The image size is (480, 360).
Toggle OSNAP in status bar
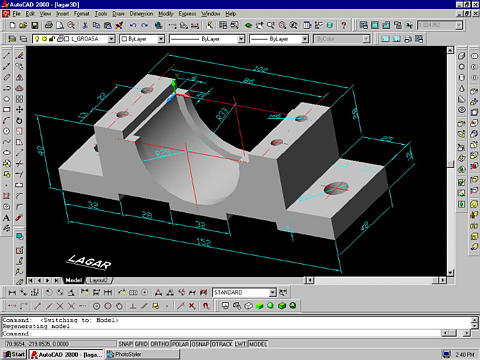pos(200,344)
